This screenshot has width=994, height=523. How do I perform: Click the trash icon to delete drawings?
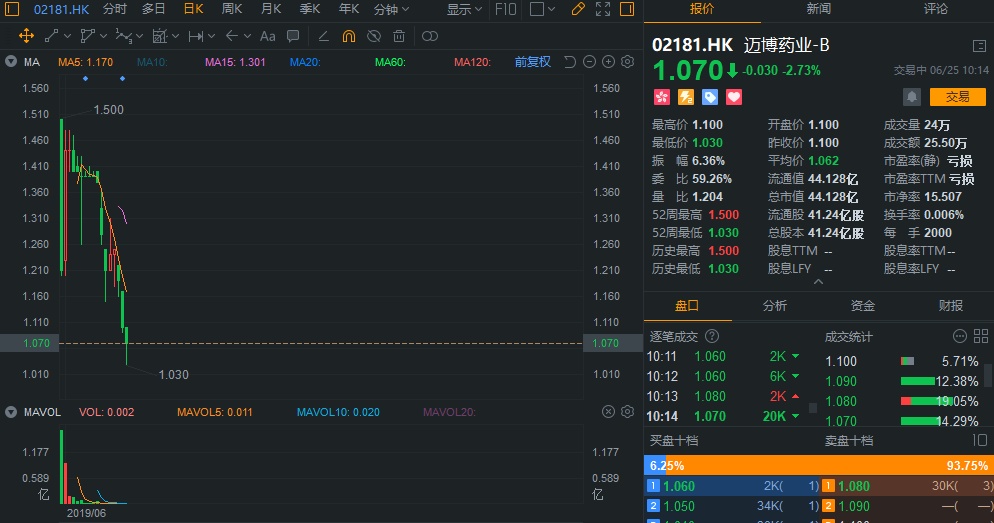click(x=399, y=36)
